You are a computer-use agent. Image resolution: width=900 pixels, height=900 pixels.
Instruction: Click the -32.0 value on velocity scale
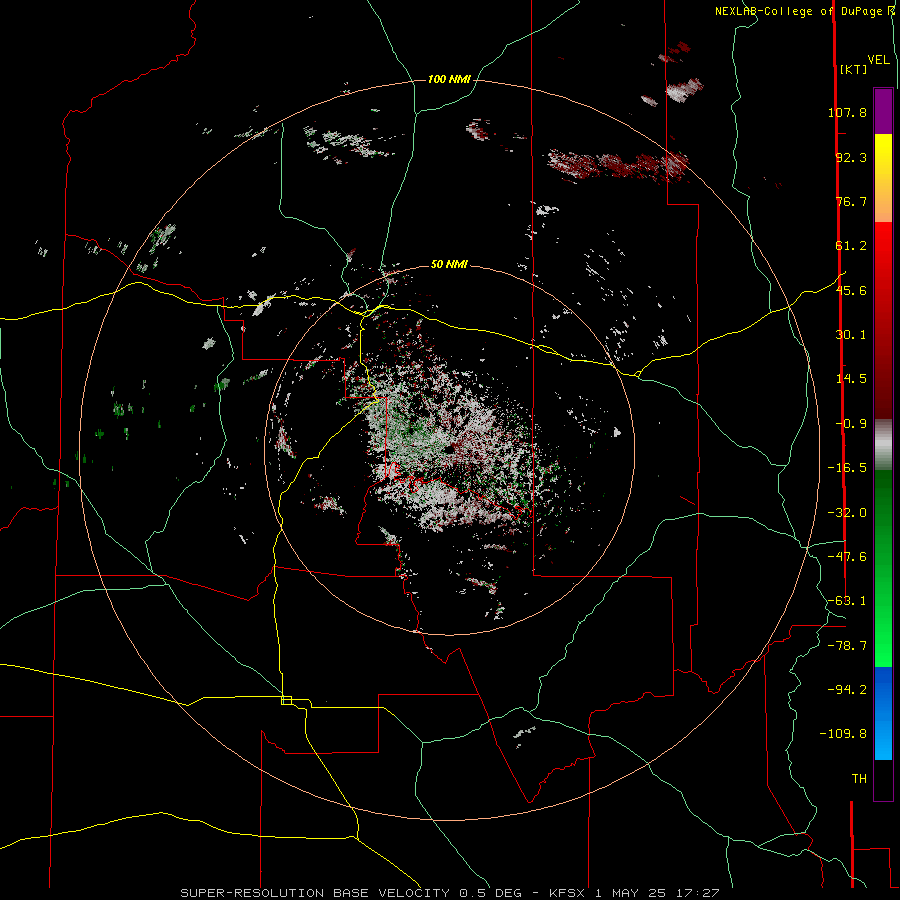click(x=847, y=513)
